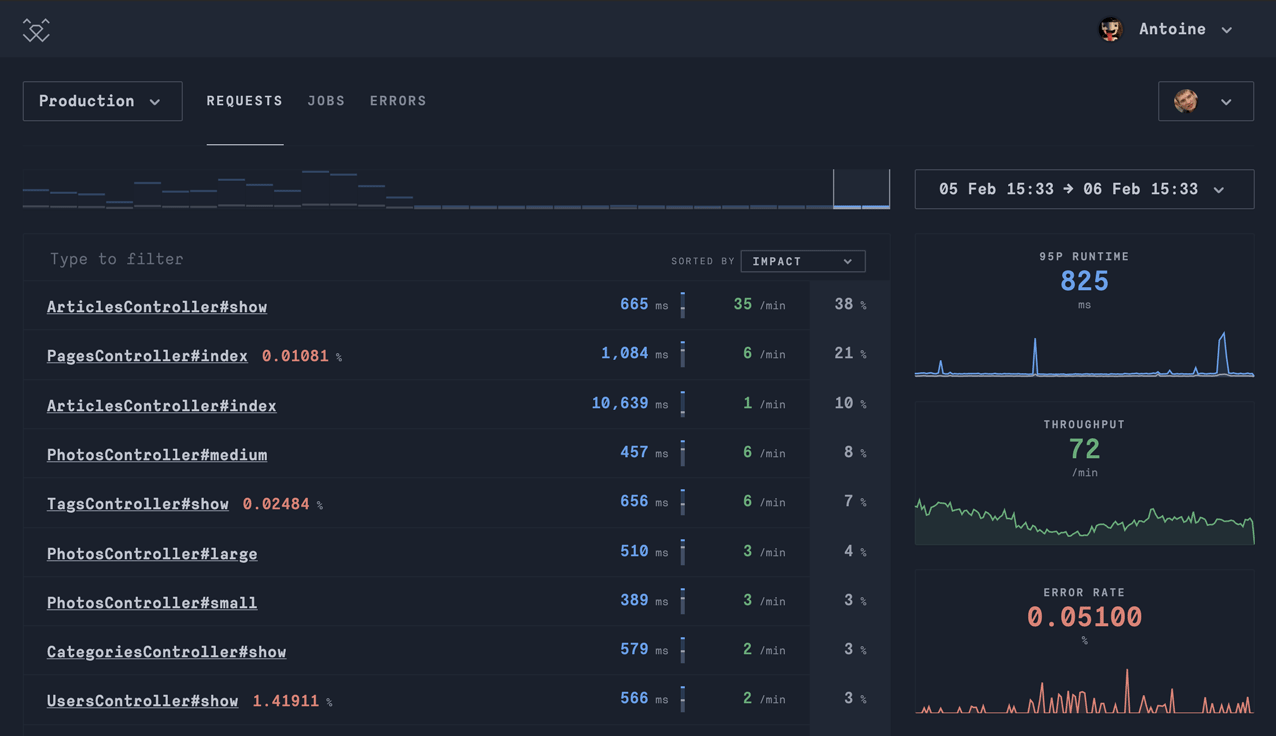Click the runtime bar in PagesController#index row

(x=683, y=354)
